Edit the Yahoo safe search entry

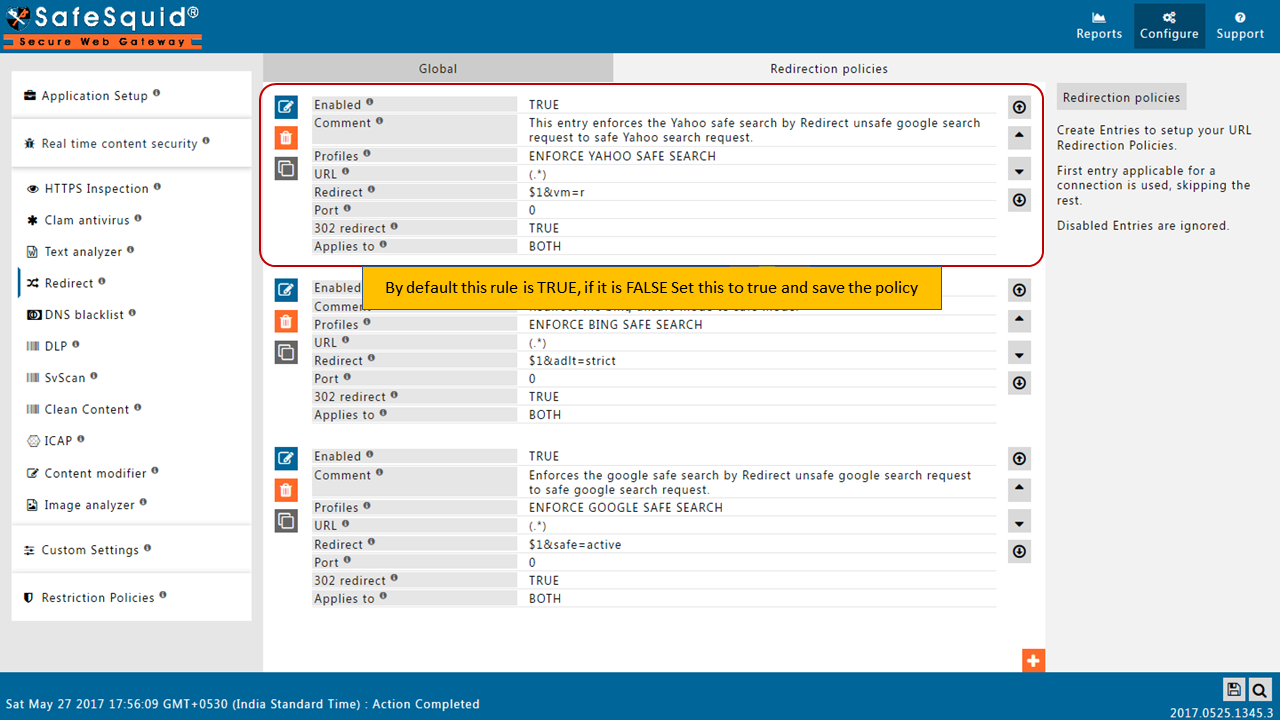pyautogui.click(x=286, y=107)
